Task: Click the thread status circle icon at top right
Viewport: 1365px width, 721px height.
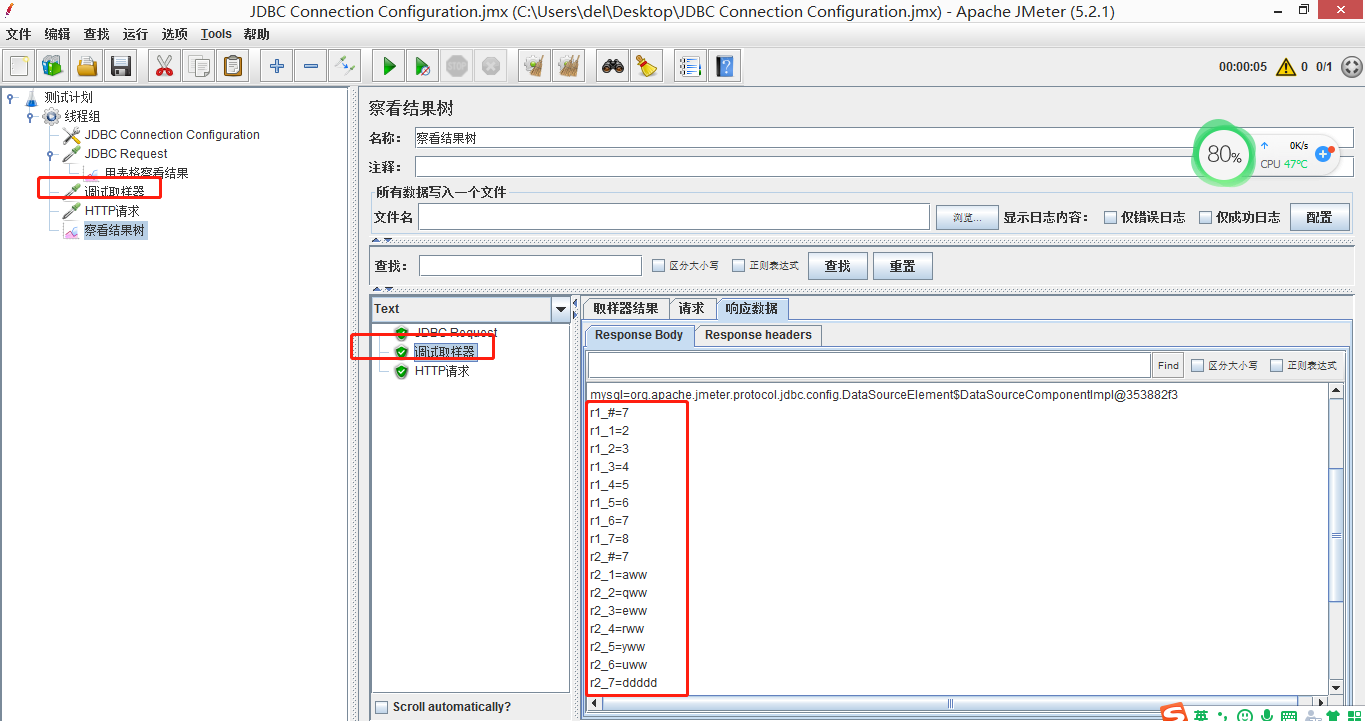Action: [1350, 67]
